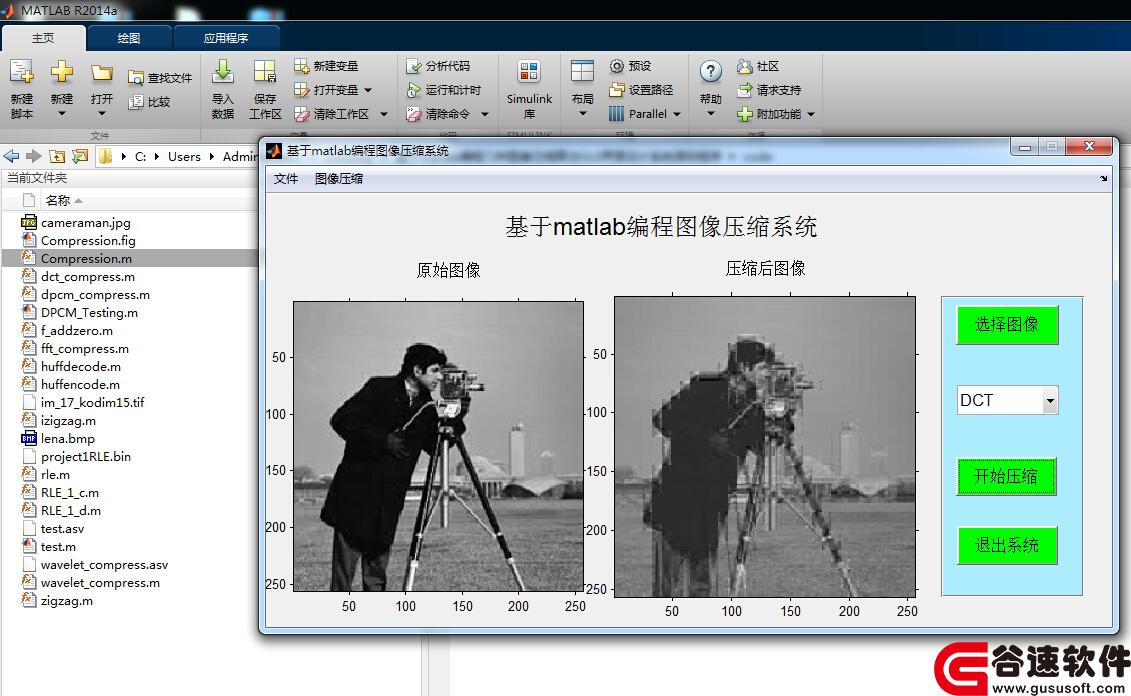Click the Clear Workspace (清除工作区) icon
This screenshot has height=696, width=1131.
tap(302, 114)
